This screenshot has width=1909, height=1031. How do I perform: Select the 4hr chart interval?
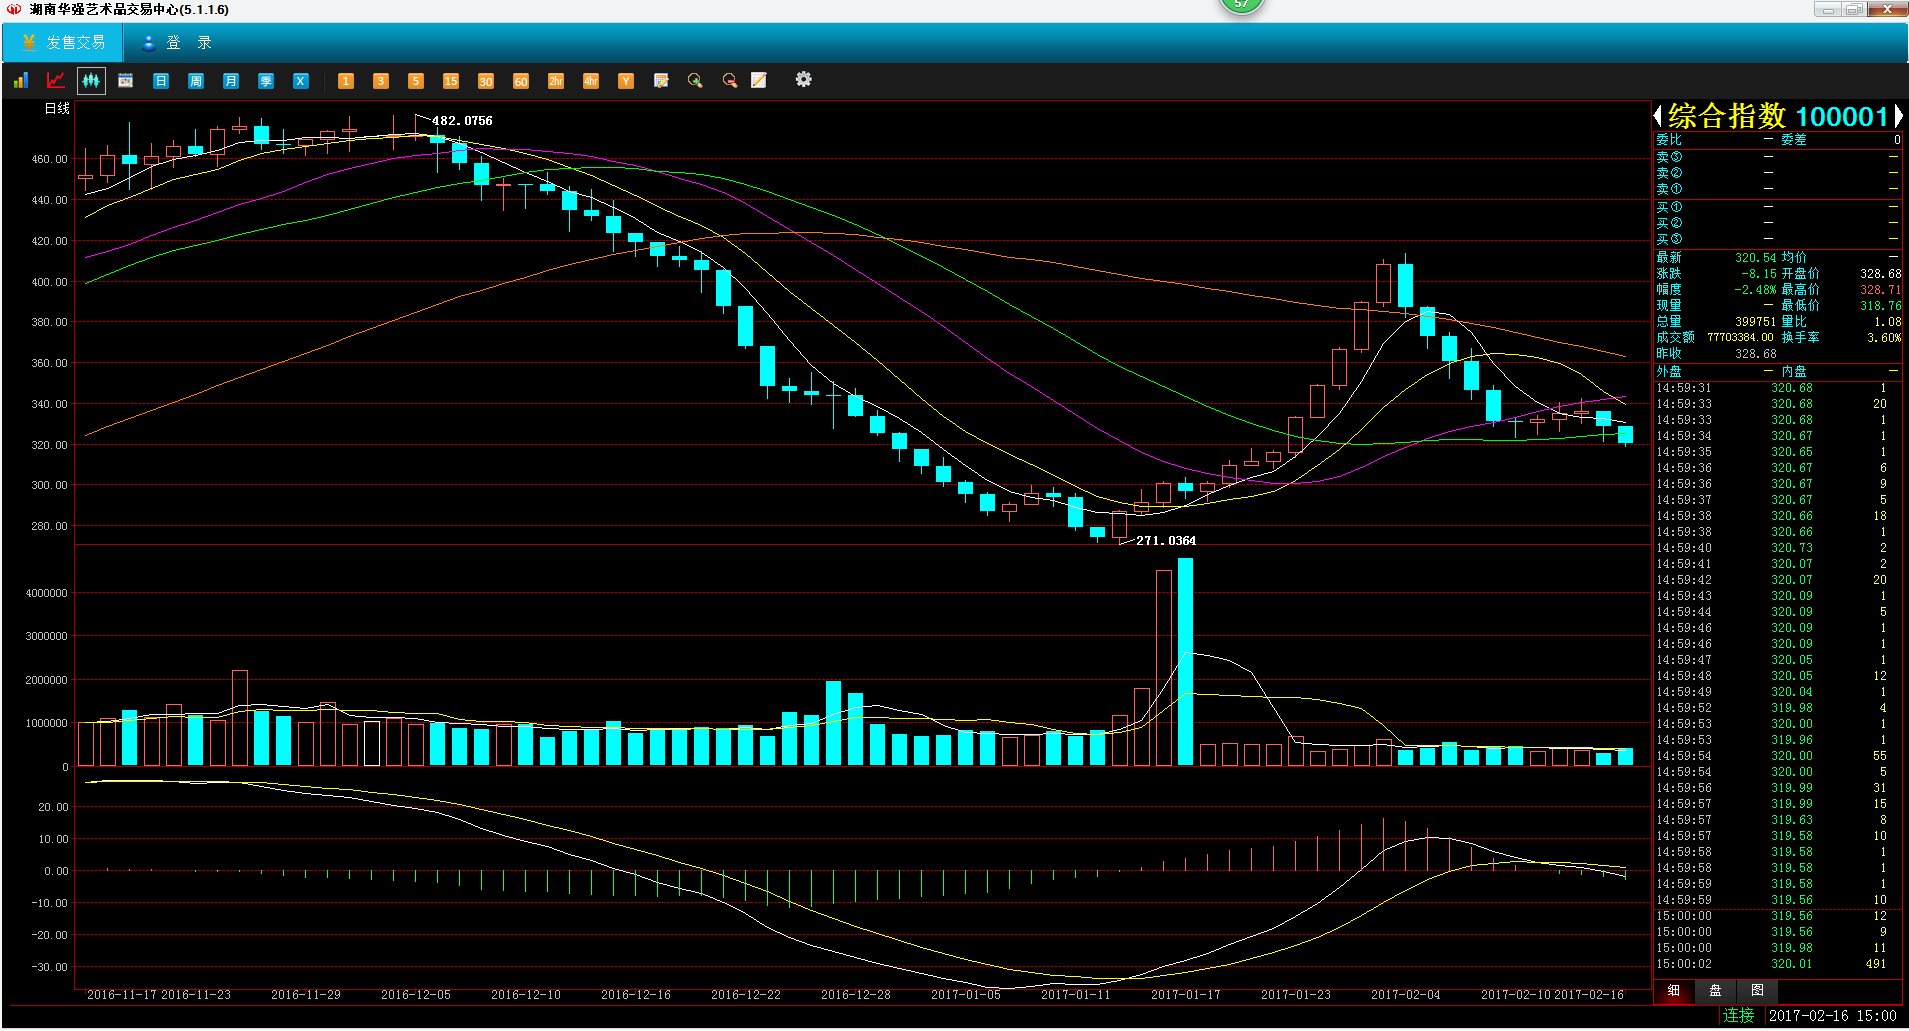pyautogui.click(x=591, y=80)
